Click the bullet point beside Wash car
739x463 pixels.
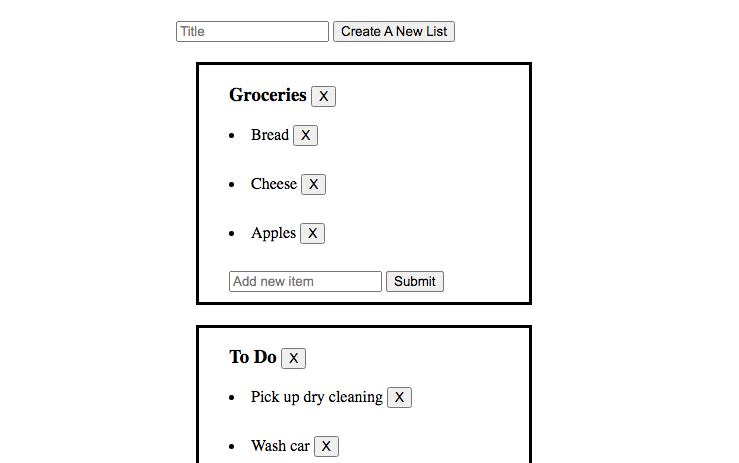coord(232,447)
